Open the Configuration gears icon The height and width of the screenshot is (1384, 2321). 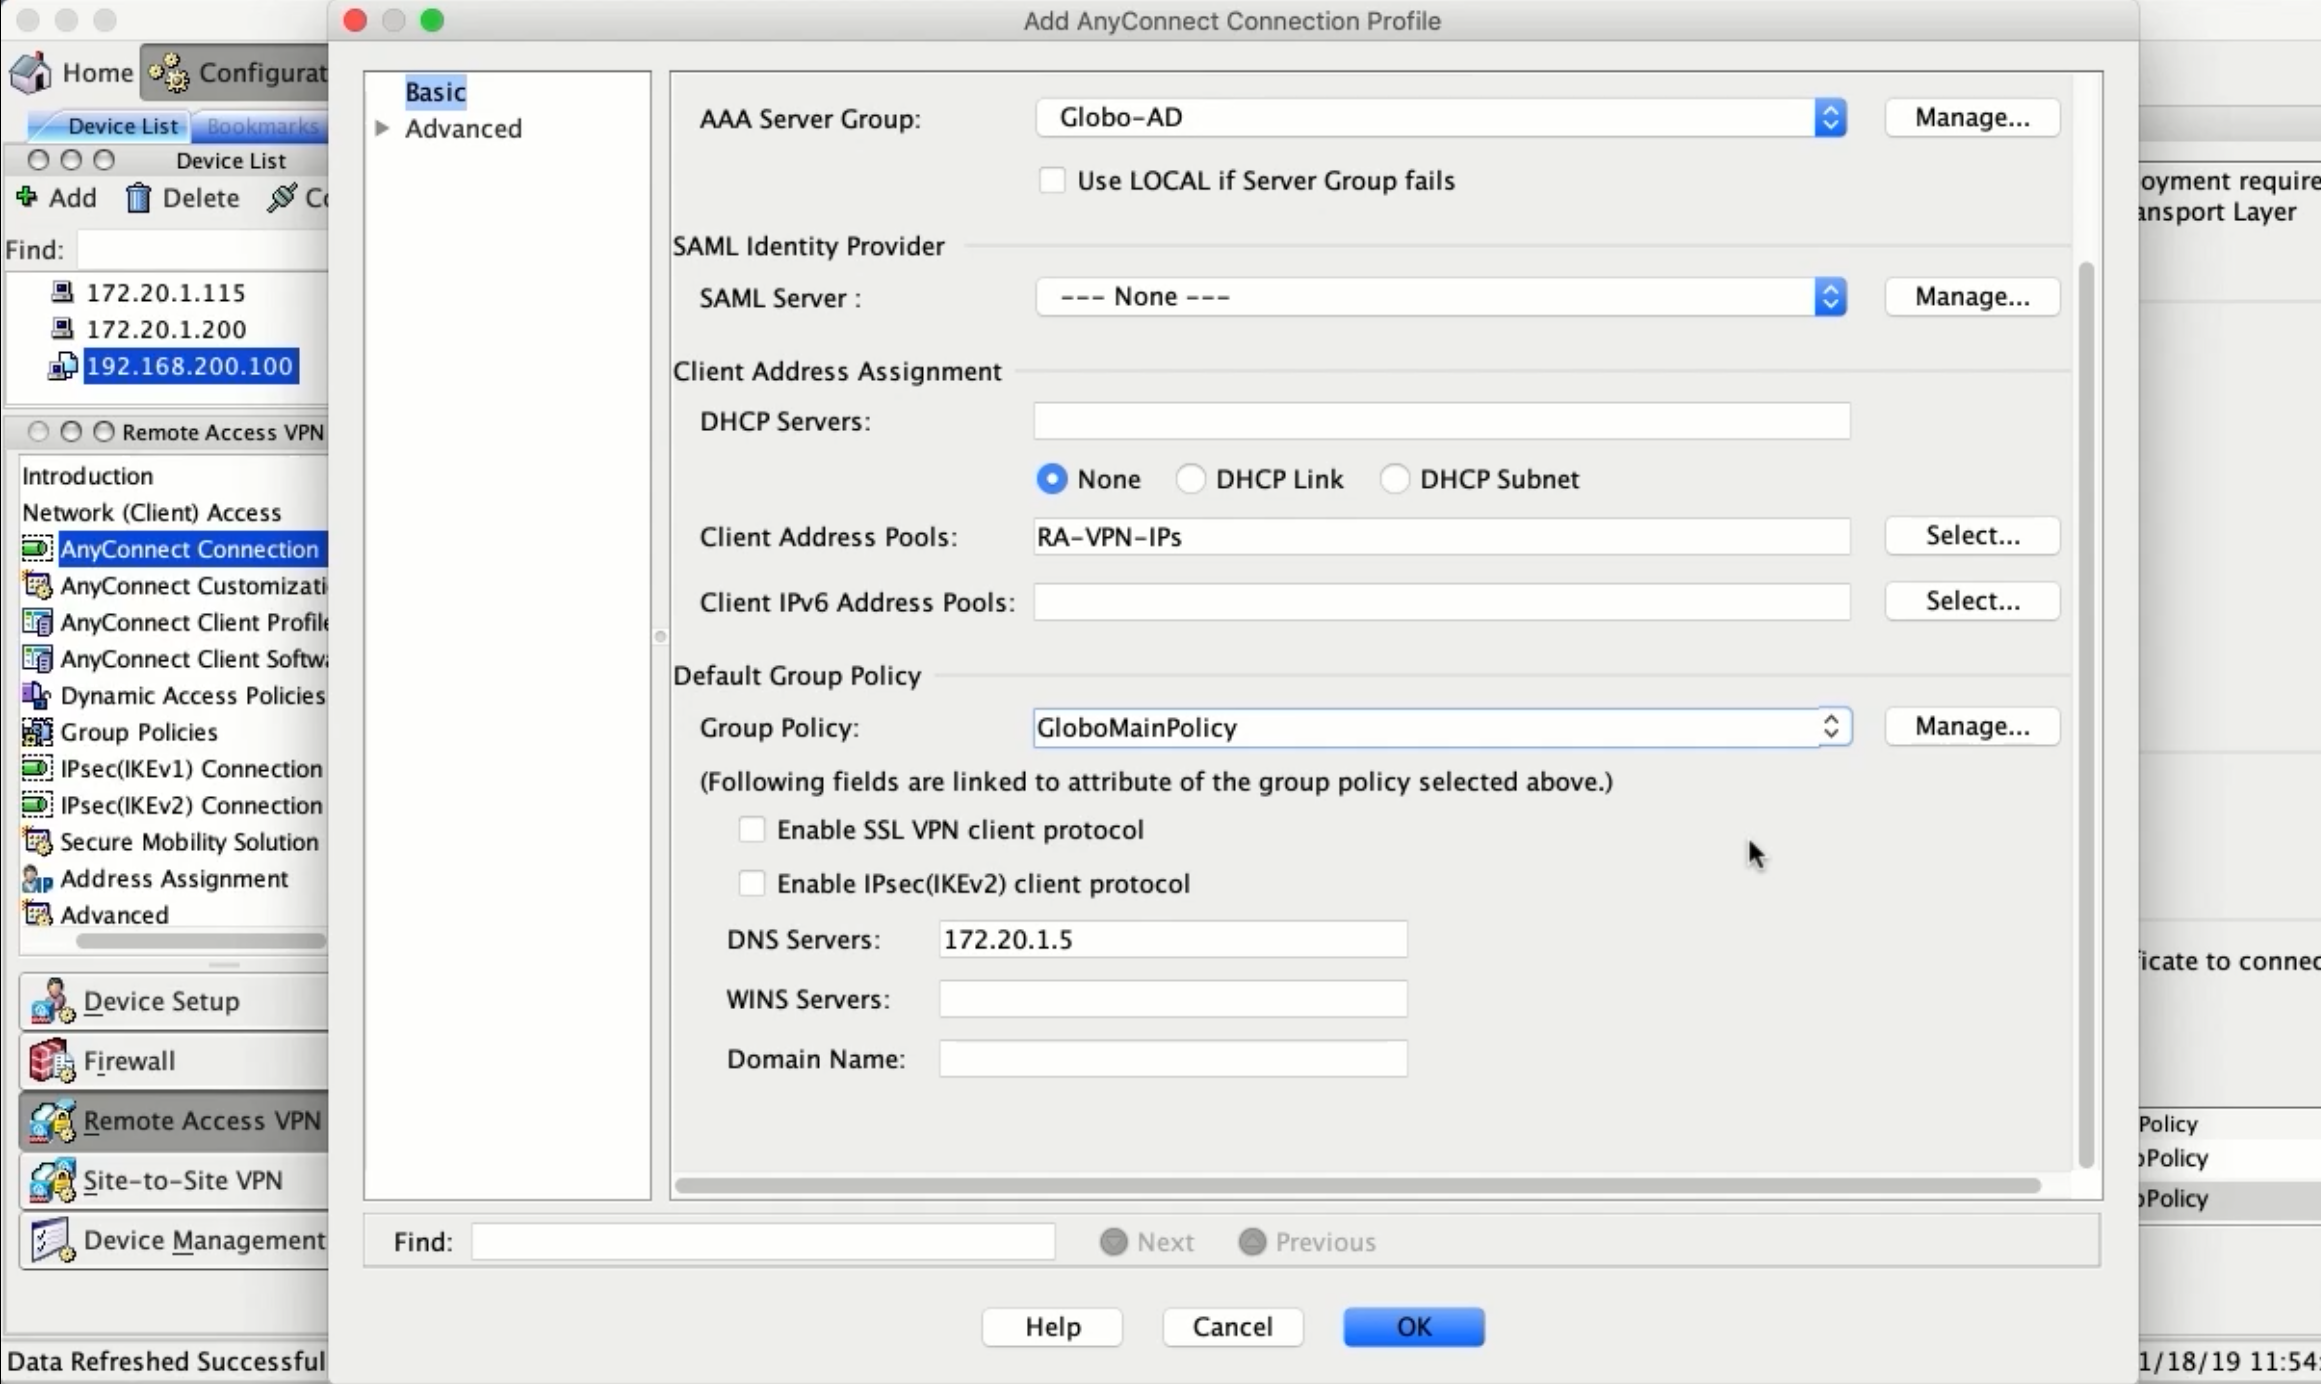168,73
